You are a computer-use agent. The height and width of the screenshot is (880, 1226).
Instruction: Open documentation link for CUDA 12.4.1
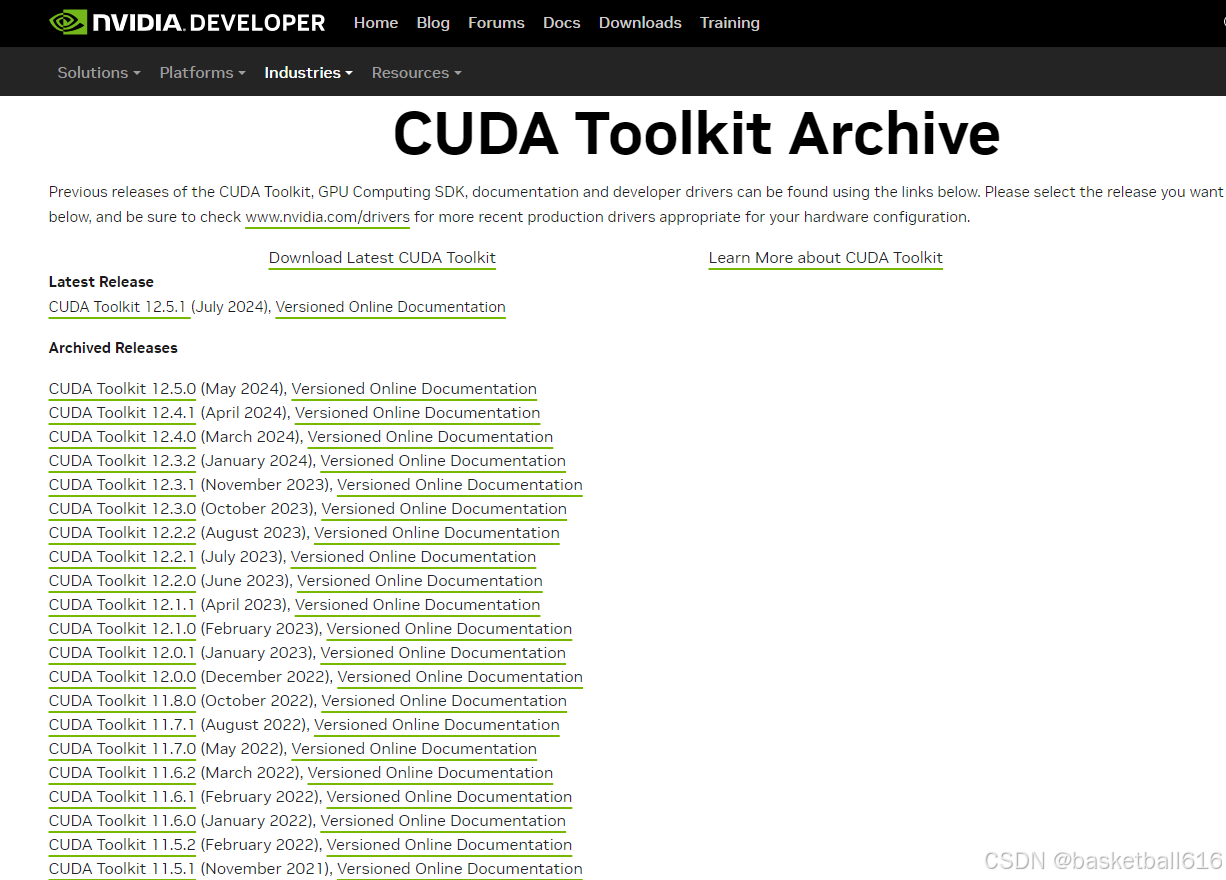pyautogui.click(x=418, y=413)
